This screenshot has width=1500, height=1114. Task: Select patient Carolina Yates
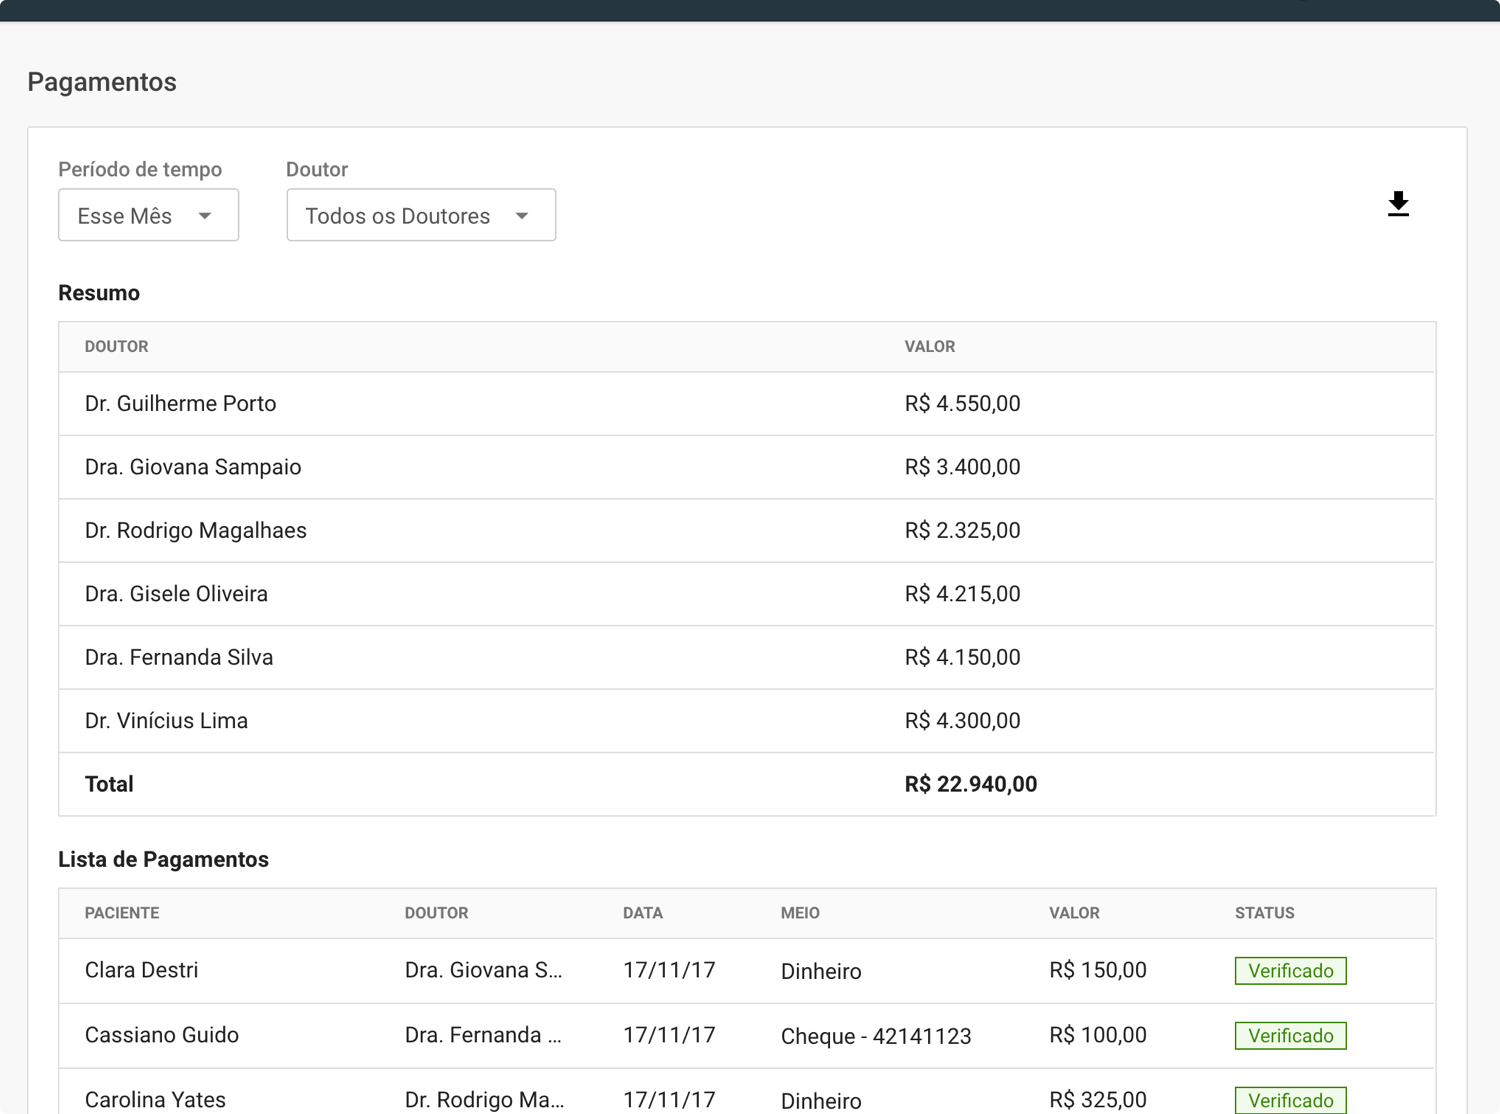(155, 1100)
